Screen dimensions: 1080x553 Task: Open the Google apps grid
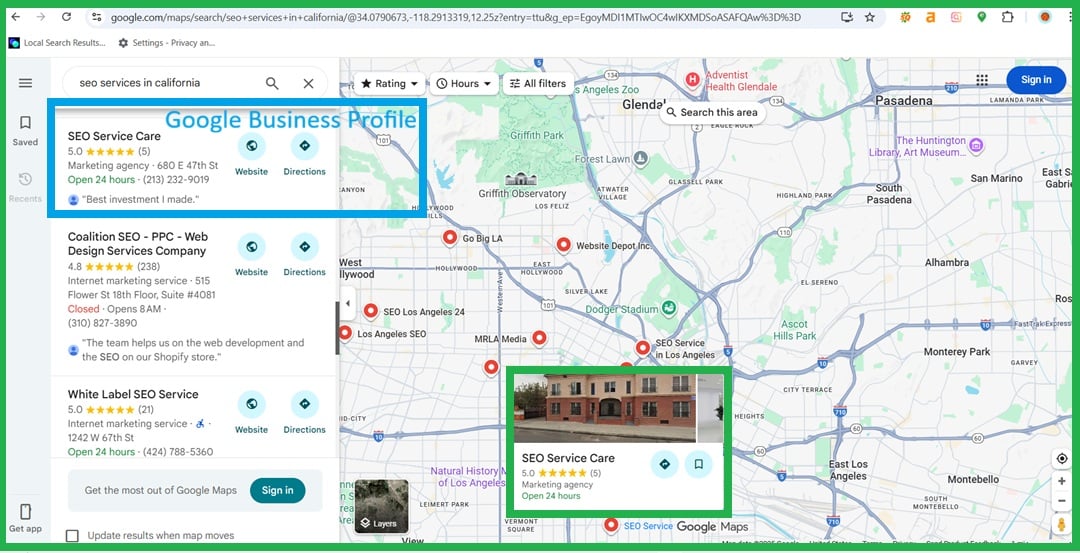[982, 80]
